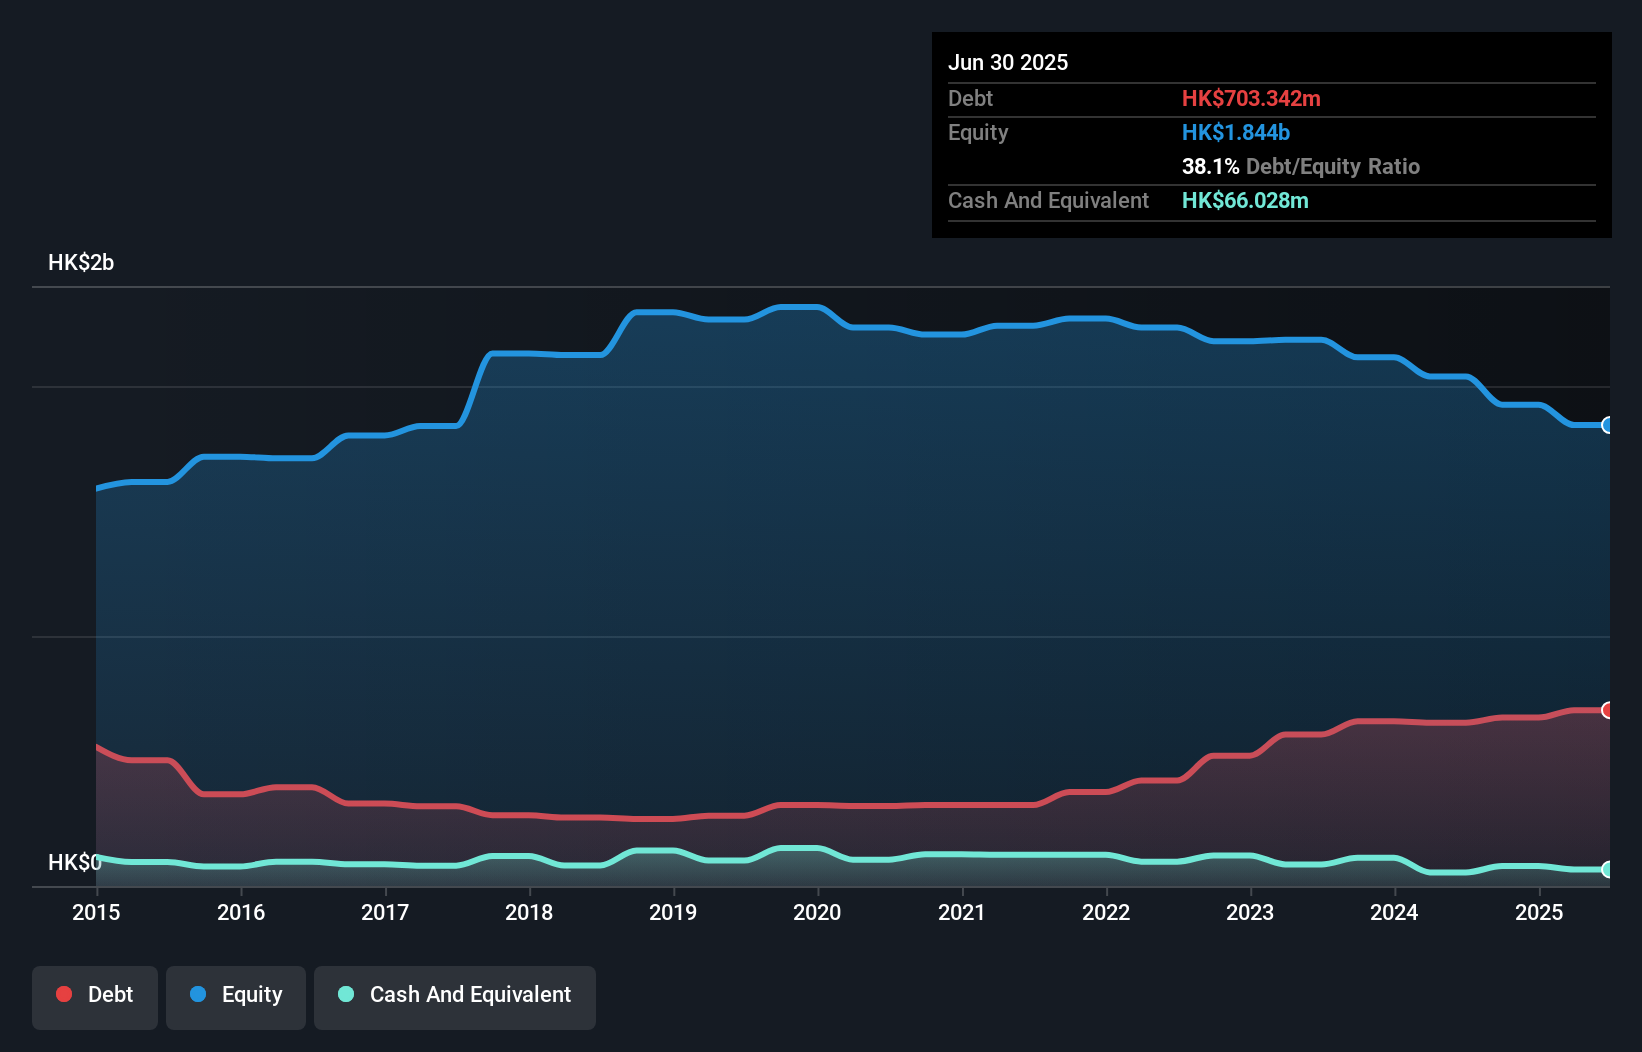Screen dimensions: 1642x1052
Task: Expand the Jun 30 2025 tooltip panel
Action: pos(1008,62)
